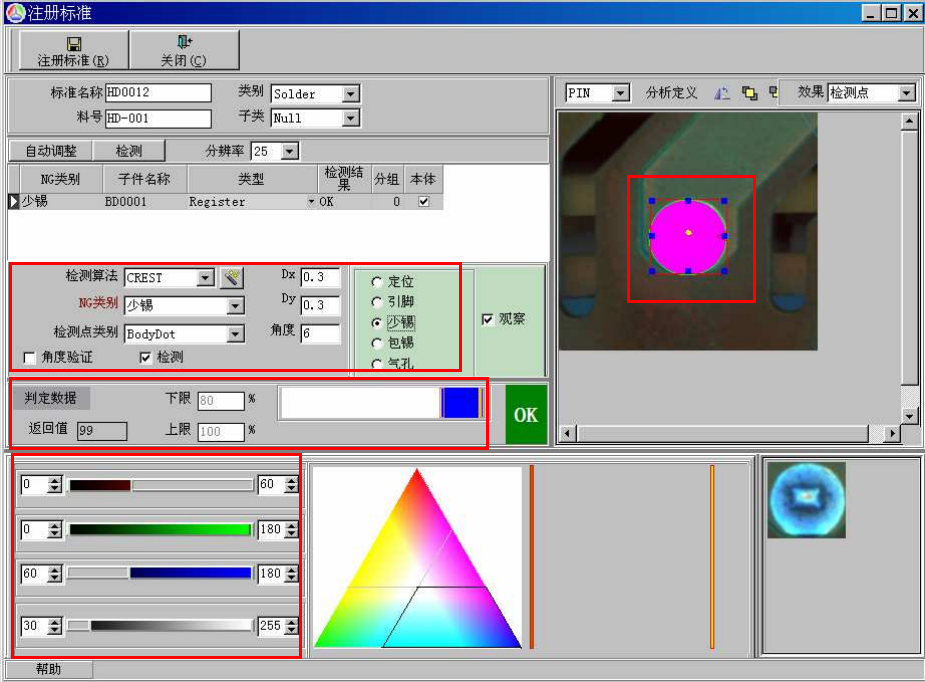
Task: Click the partially hidden icon left of 效果
Action: tap(773, 92)
